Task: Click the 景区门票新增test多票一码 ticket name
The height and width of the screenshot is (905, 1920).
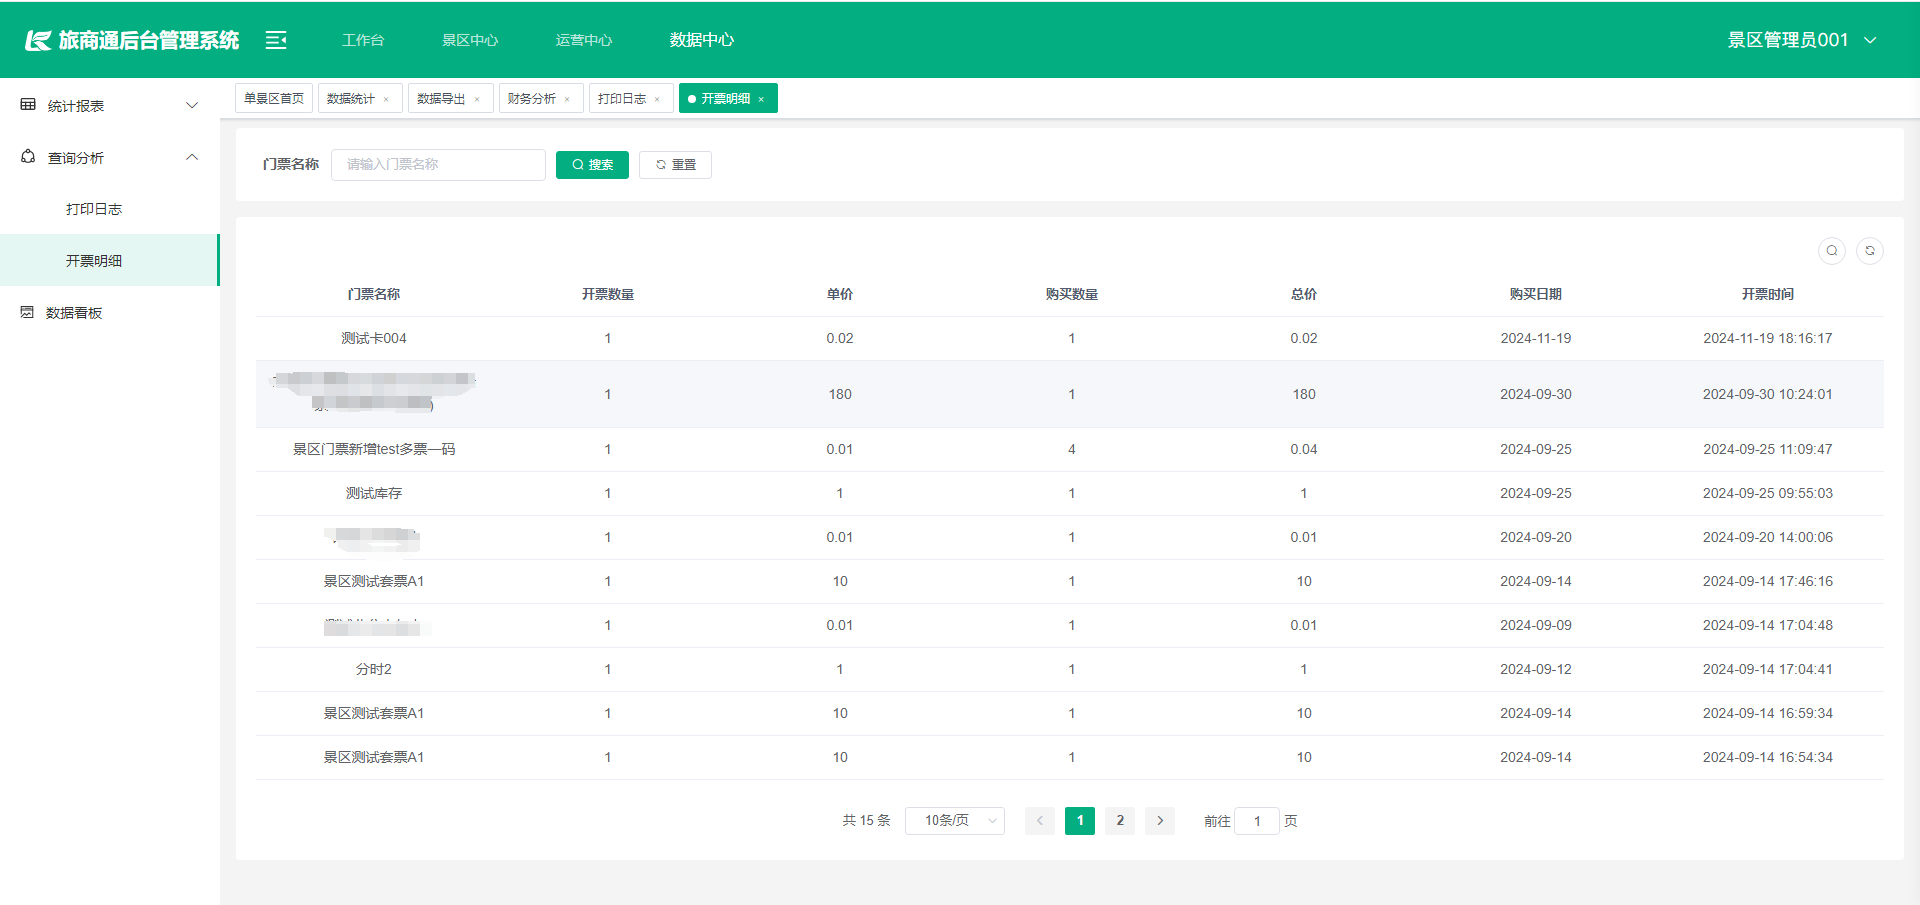Action: click(374, 449)
